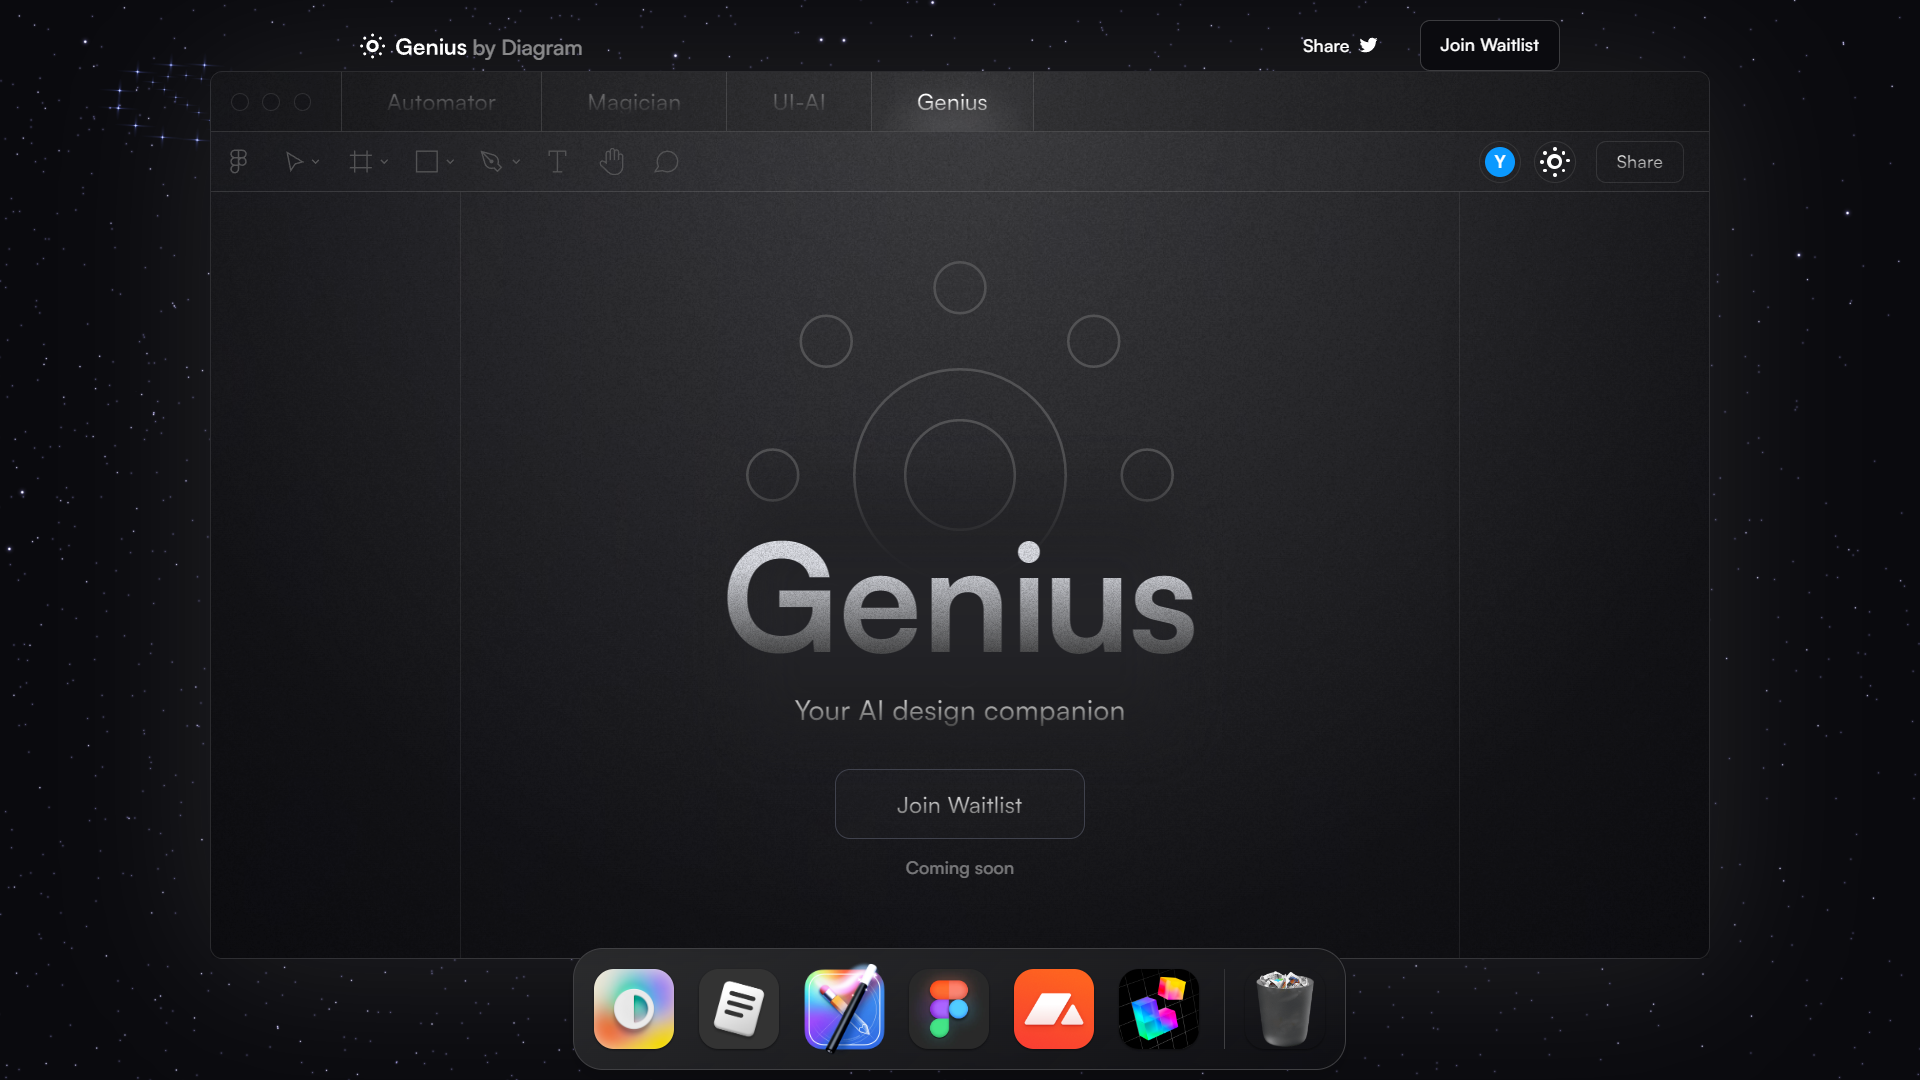Click the window maximize circle button
This screenshot has width=1920, height=1080.
[x=303, y=102]
